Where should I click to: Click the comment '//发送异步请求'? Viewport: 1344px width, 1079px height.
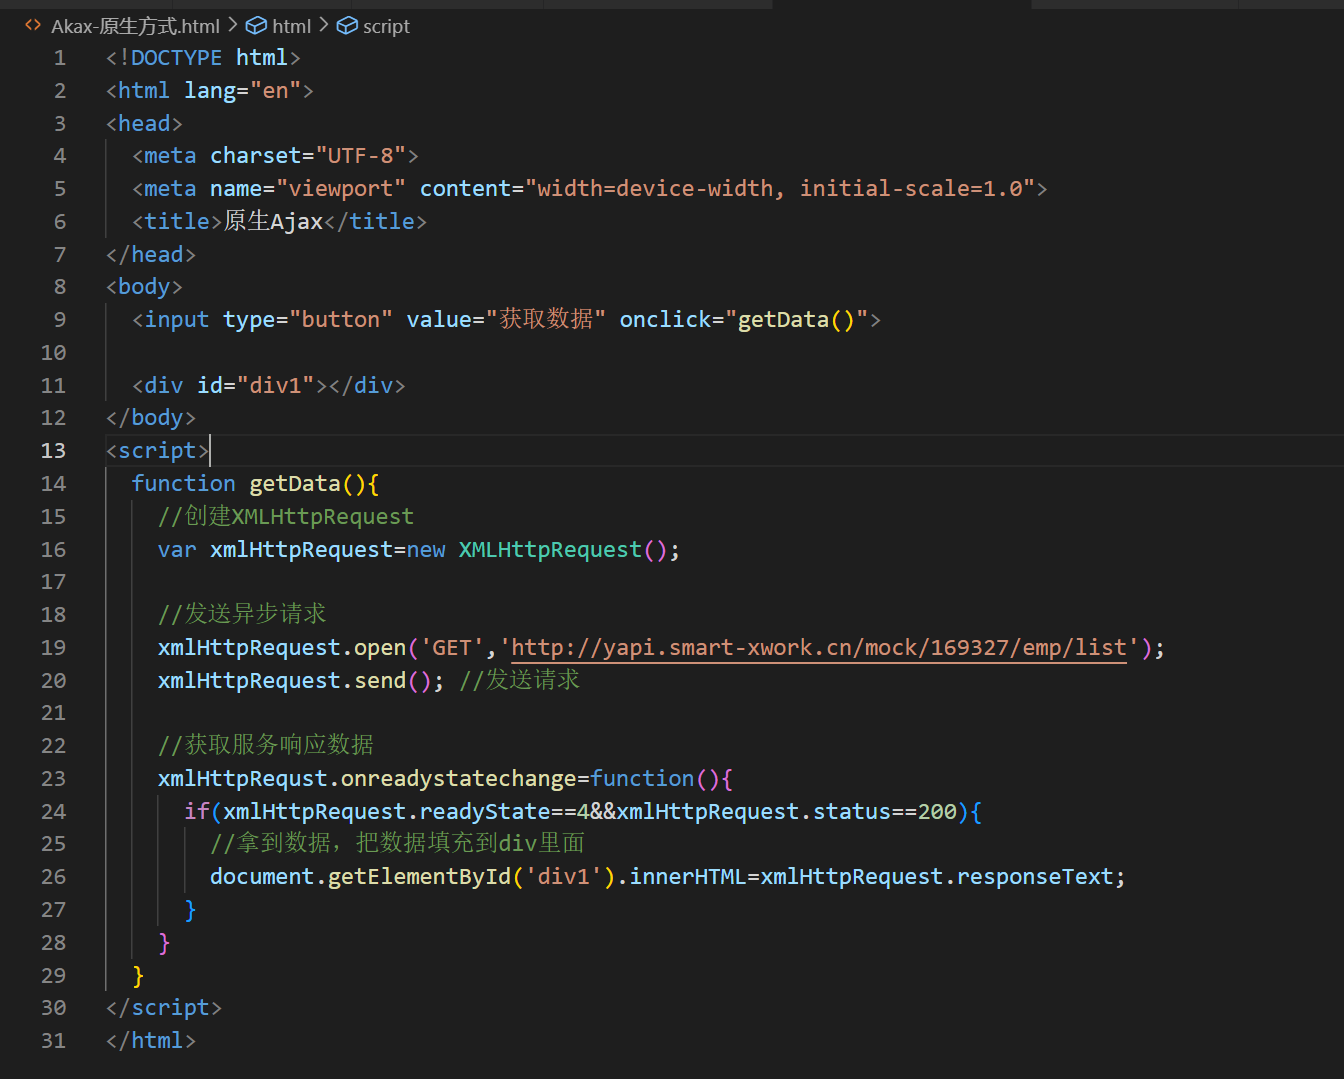point(242,615)
